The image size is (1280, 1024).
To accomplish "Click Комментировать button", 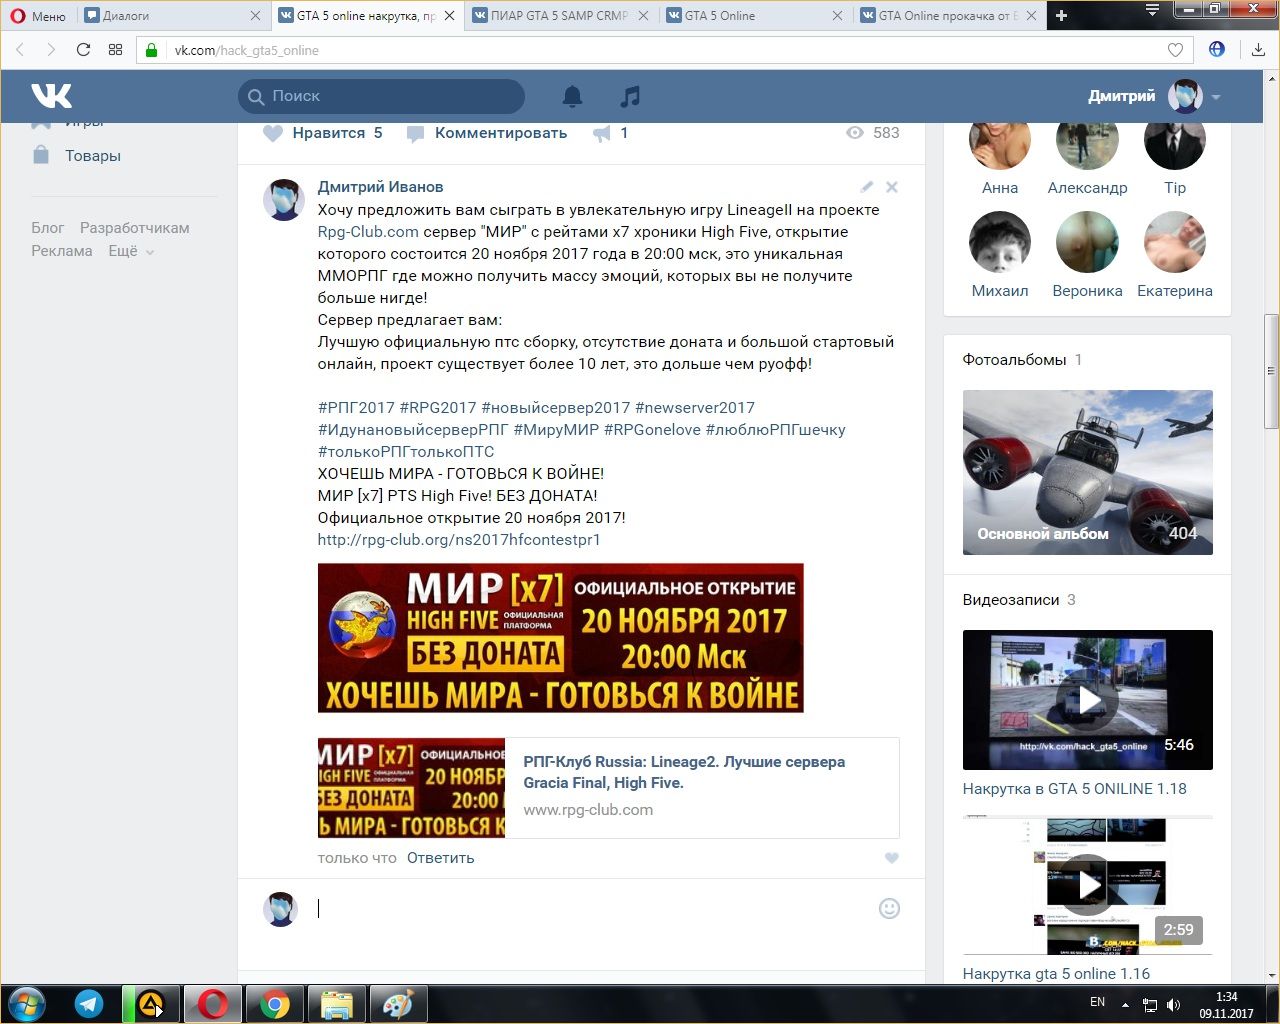I will pyautogui.click(x=487, y=133).
